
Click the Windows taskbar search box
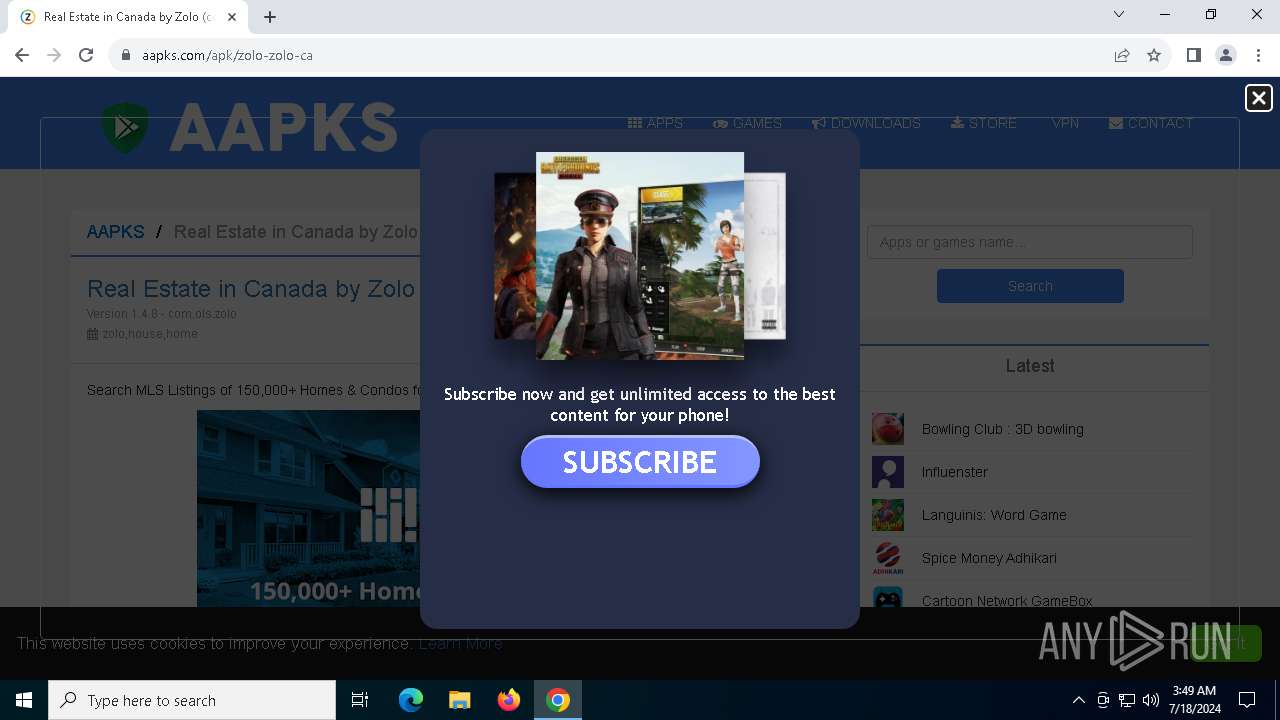(192, 700)
